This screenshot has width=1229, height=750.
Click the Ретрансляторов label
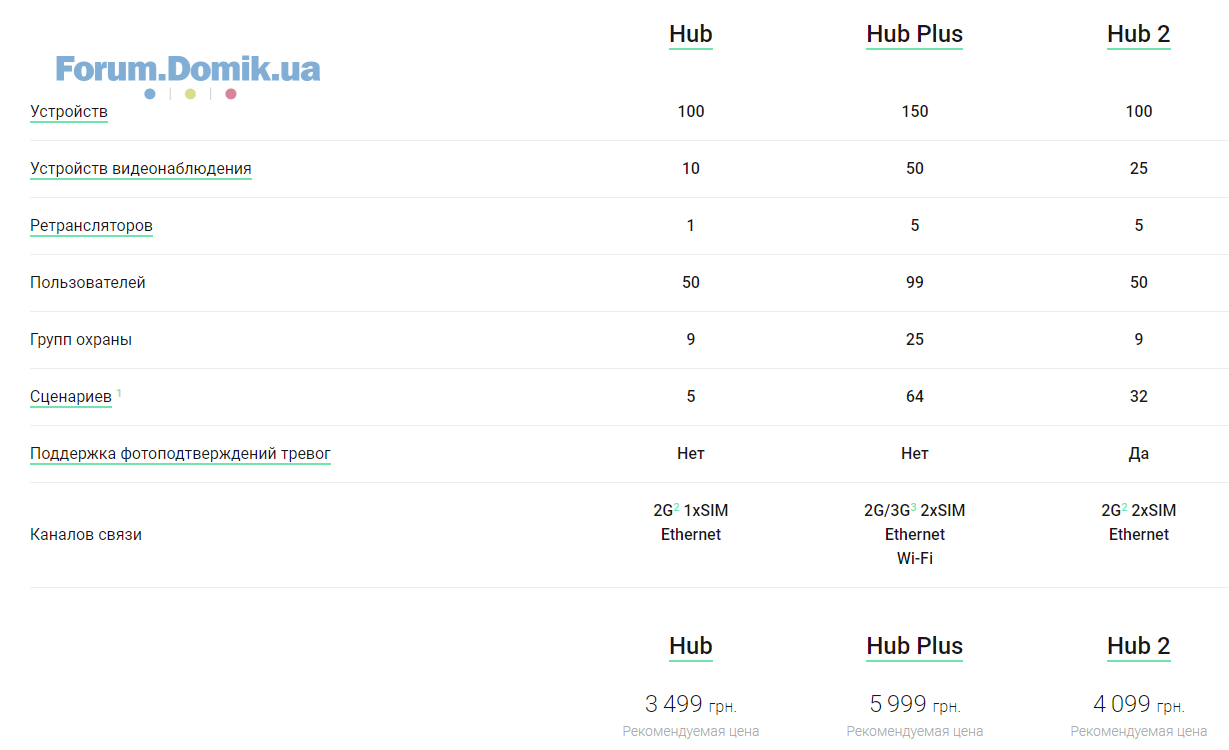click(x=91, y=226)
